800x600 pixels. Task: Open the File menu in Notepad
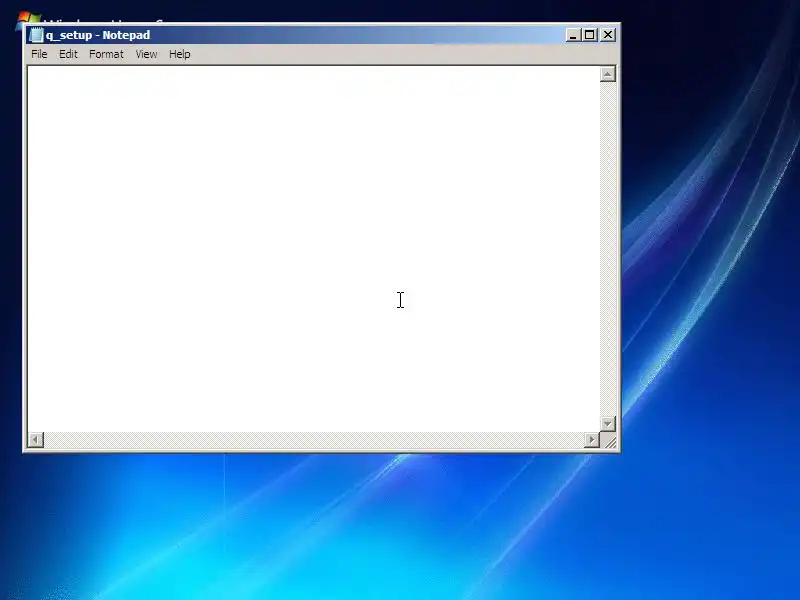tap(39, 54)
